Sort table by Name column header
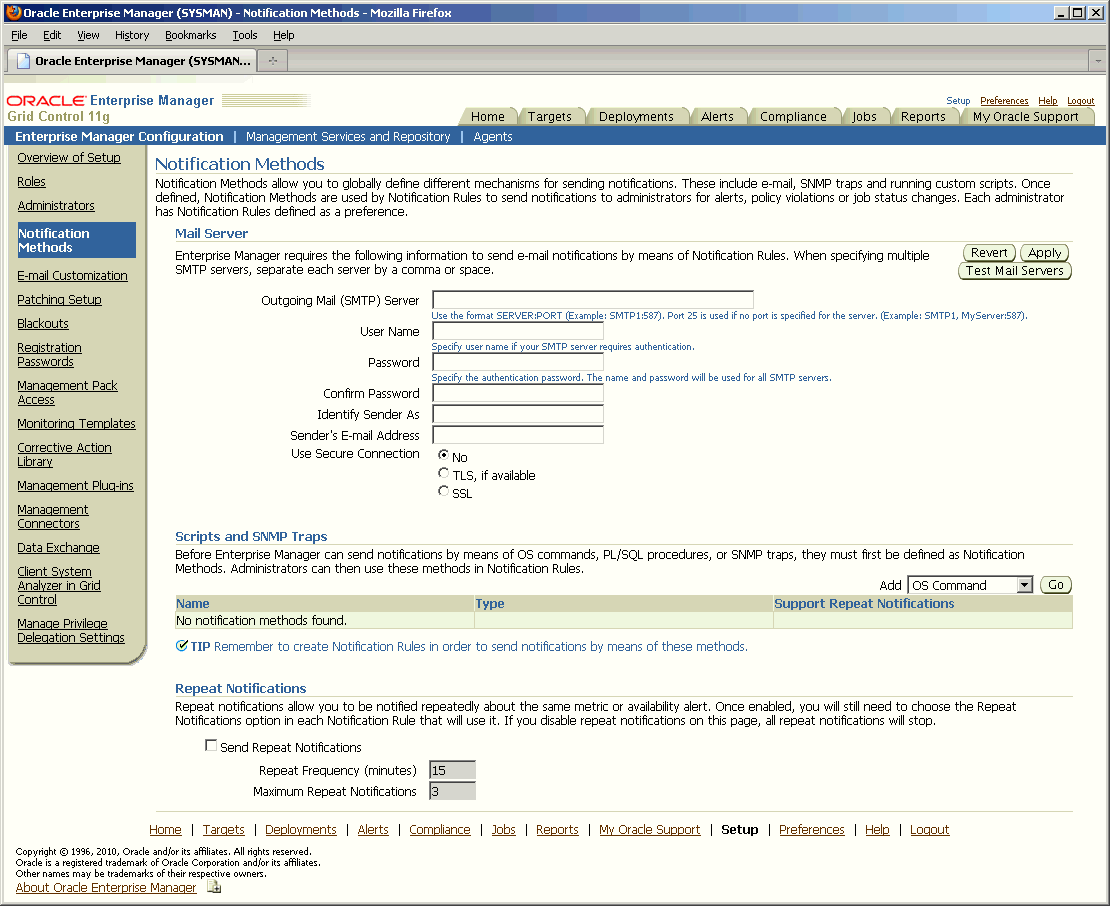 tap(193, 604)
